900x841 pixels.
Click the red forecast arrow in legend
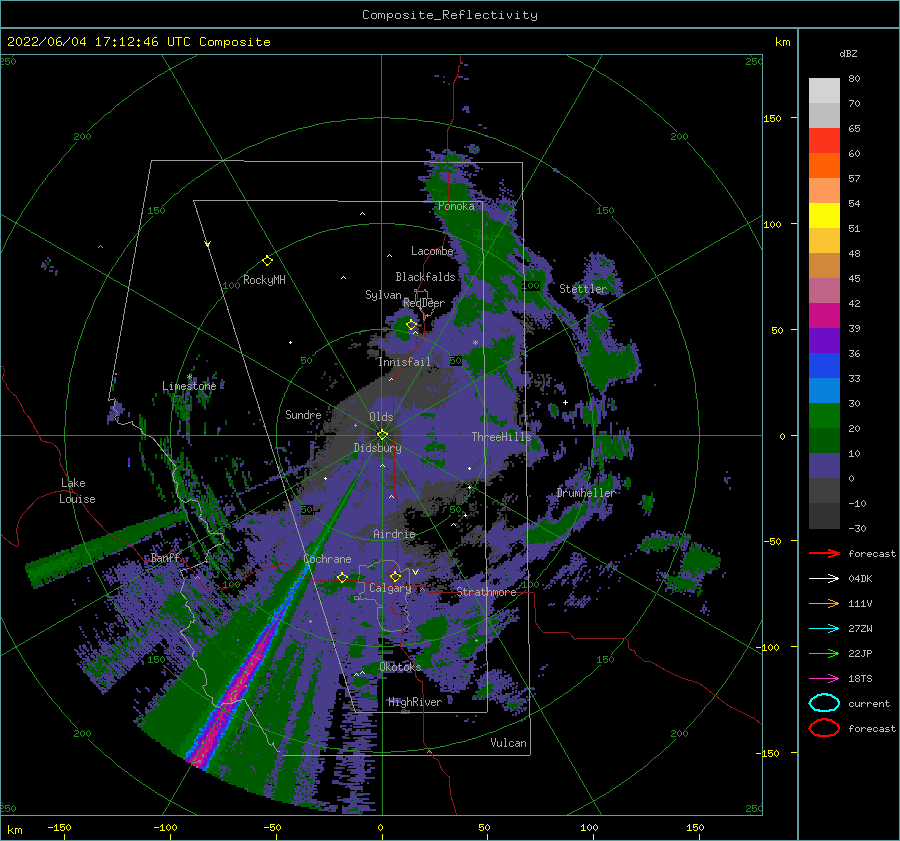824,553
